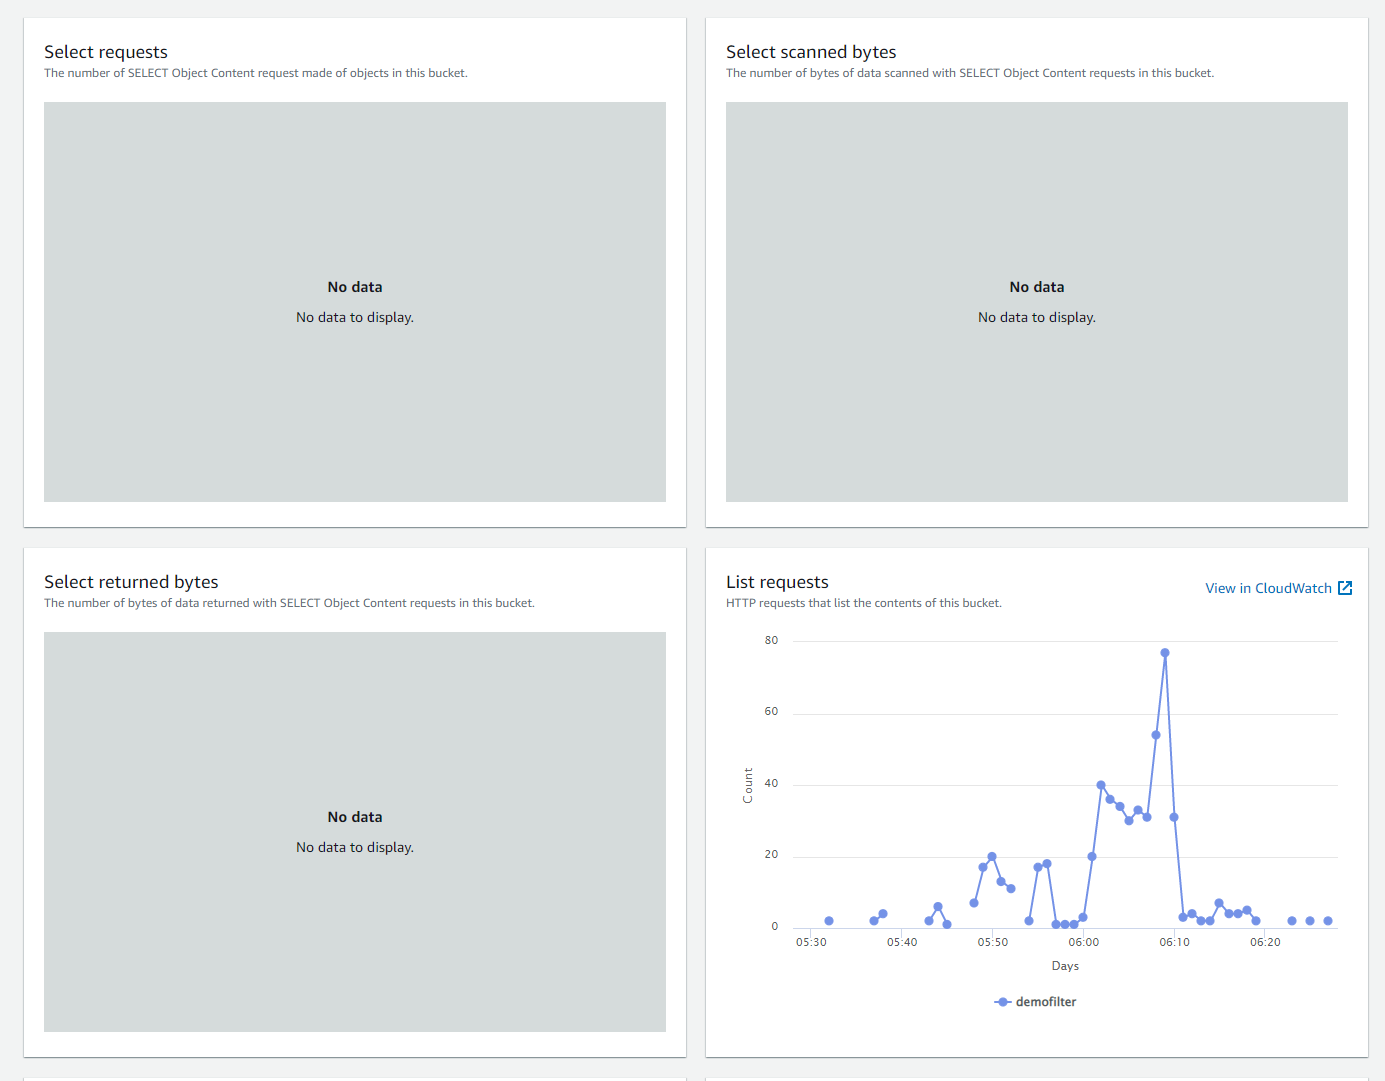Click the 05:50 time axis label
The height and width of the screenshot is (1081, 1385).
pyautogui.click(x=993, y=942)
